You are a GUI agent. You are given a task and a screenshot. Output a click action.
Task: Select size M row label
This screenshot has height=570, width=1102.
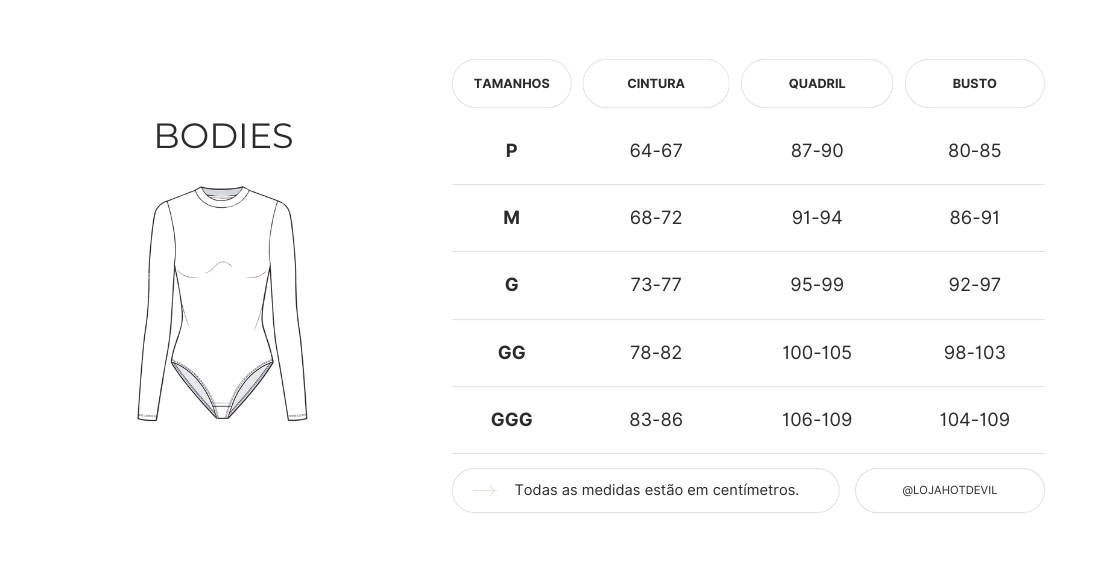(x=511, y=218)
